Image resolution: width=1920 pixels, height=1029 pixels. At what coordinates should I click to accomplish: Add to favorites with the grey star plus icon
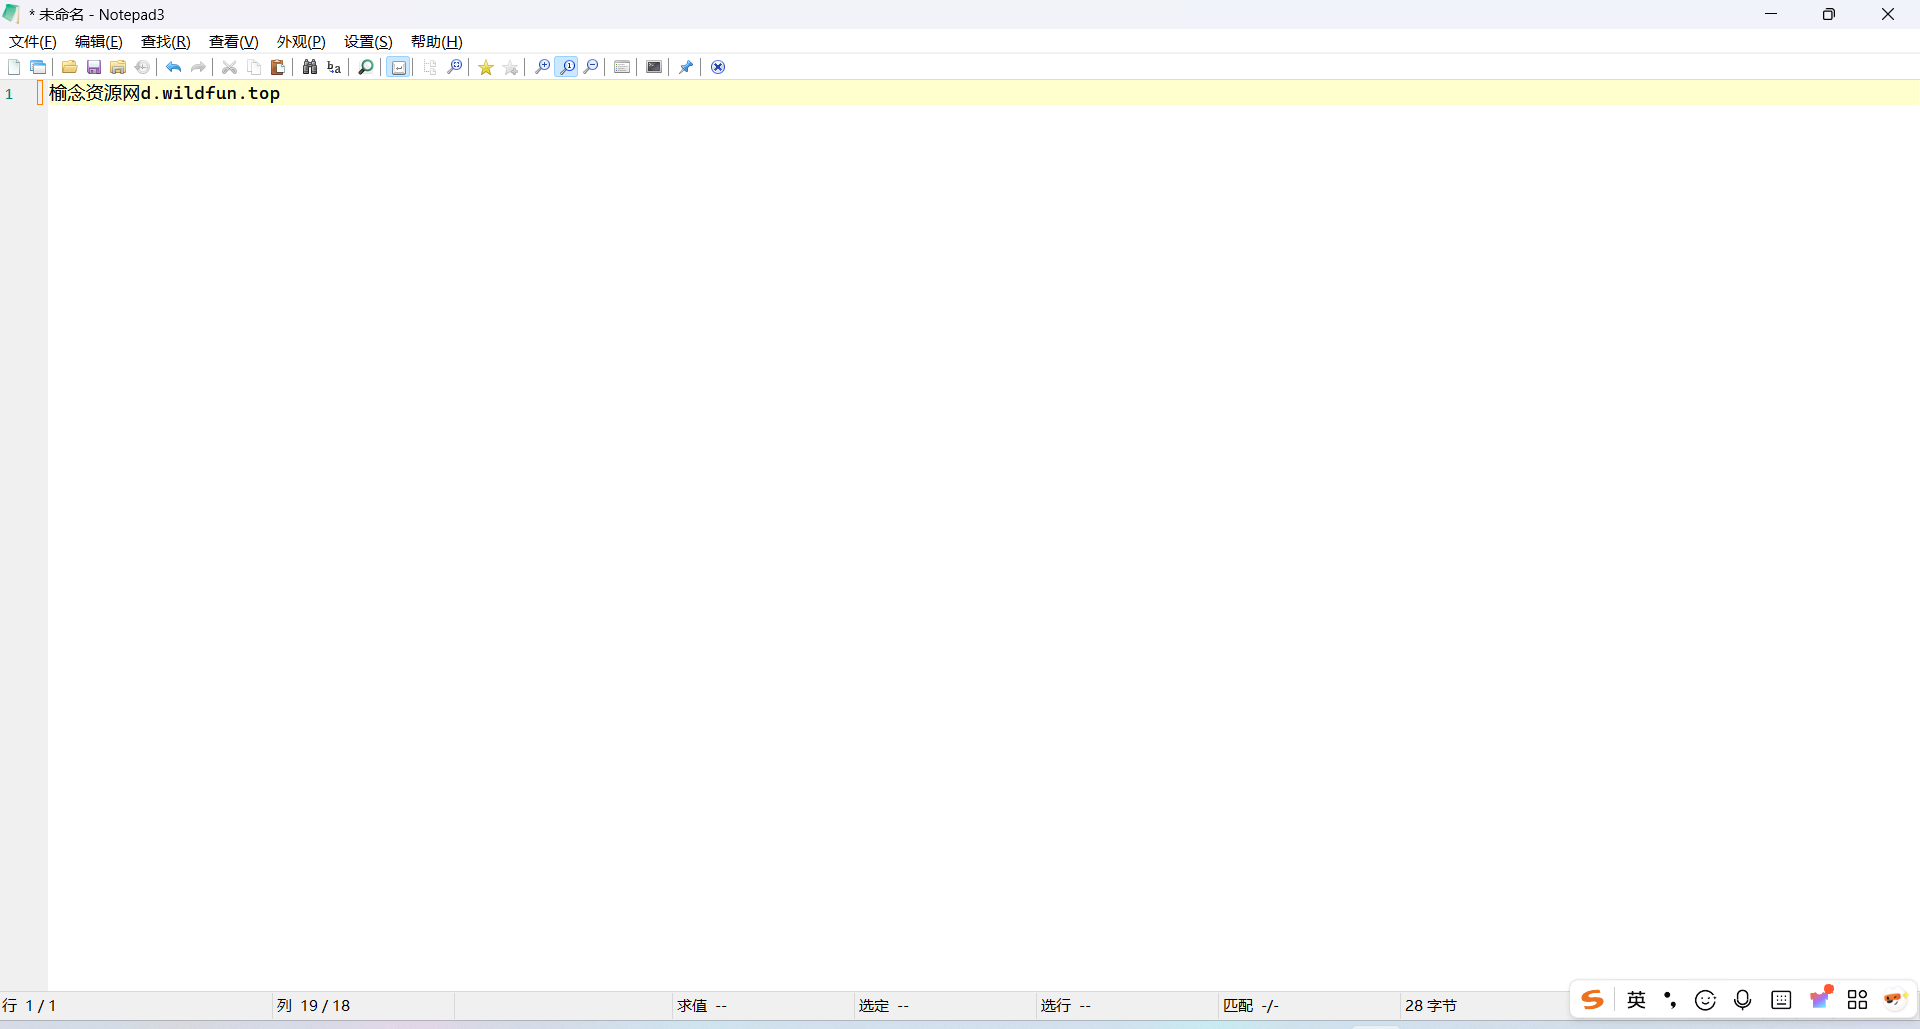tap(511, 67)
